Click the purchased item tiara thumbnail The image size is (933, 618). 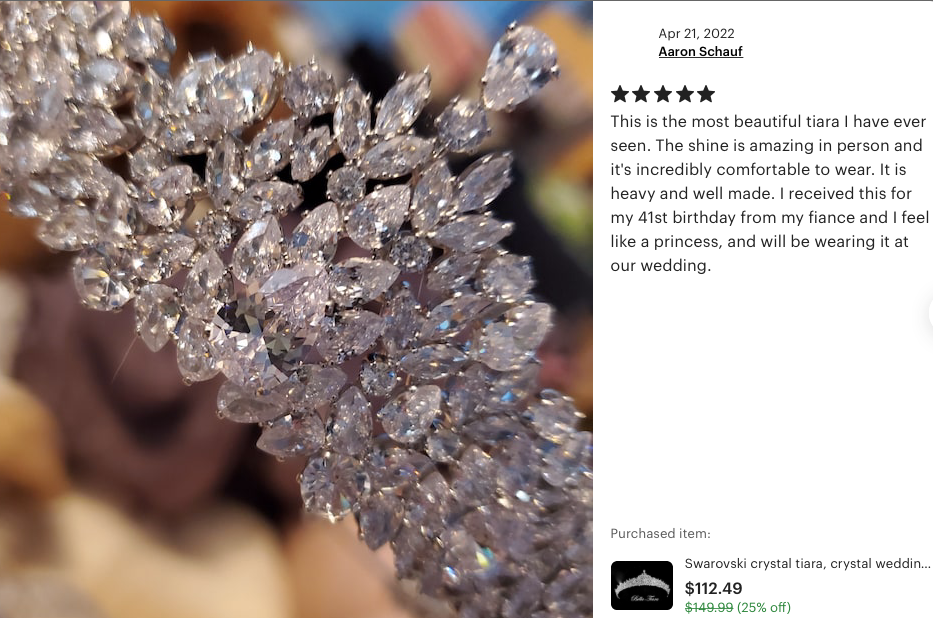(641, 585)
